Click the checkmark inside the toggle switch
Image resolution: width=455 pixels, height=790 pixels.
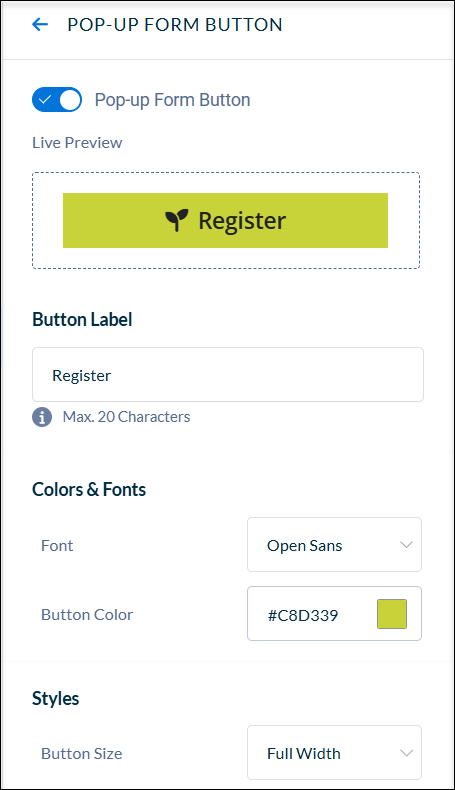coord(45,100)
